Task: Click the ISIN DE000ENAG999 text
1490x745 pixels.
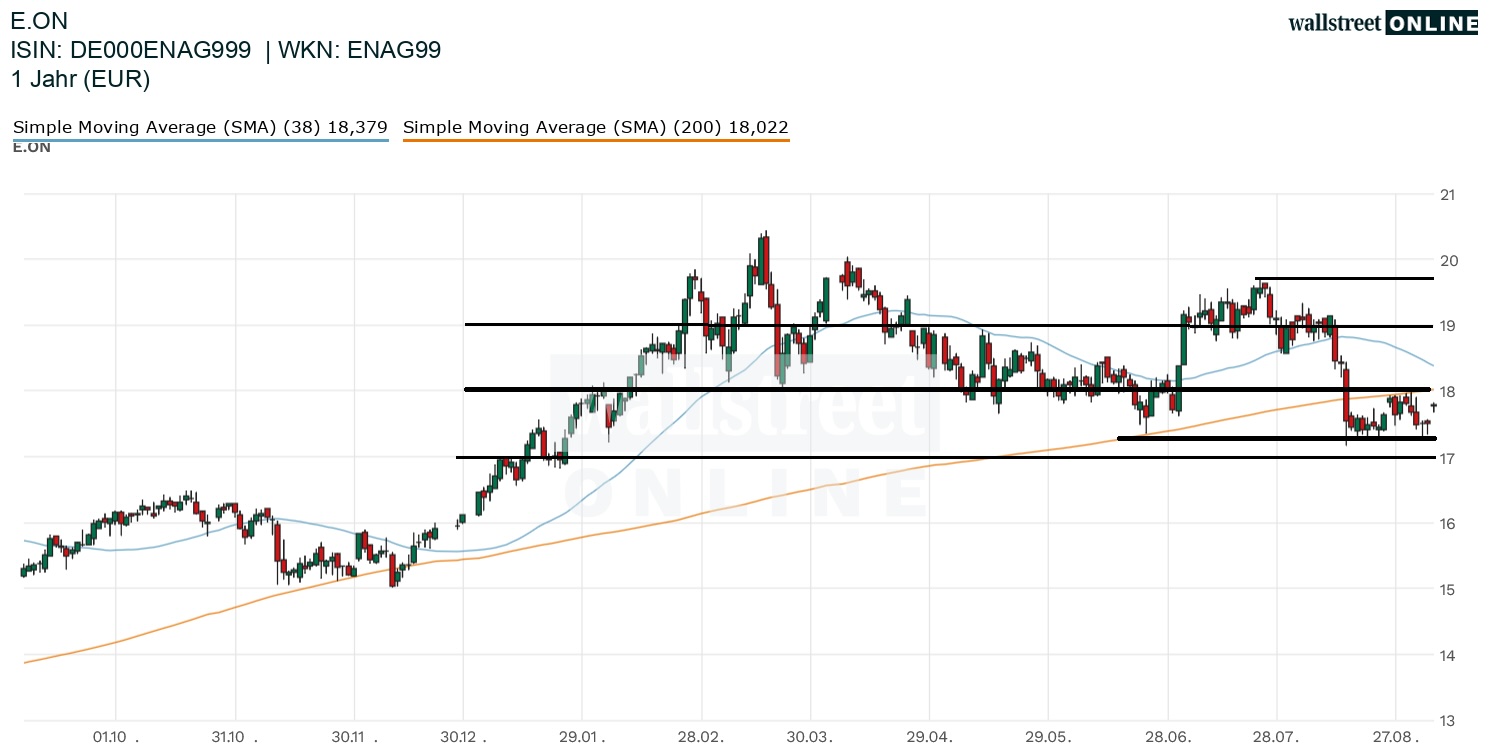Action: click(x=131, y=50)
